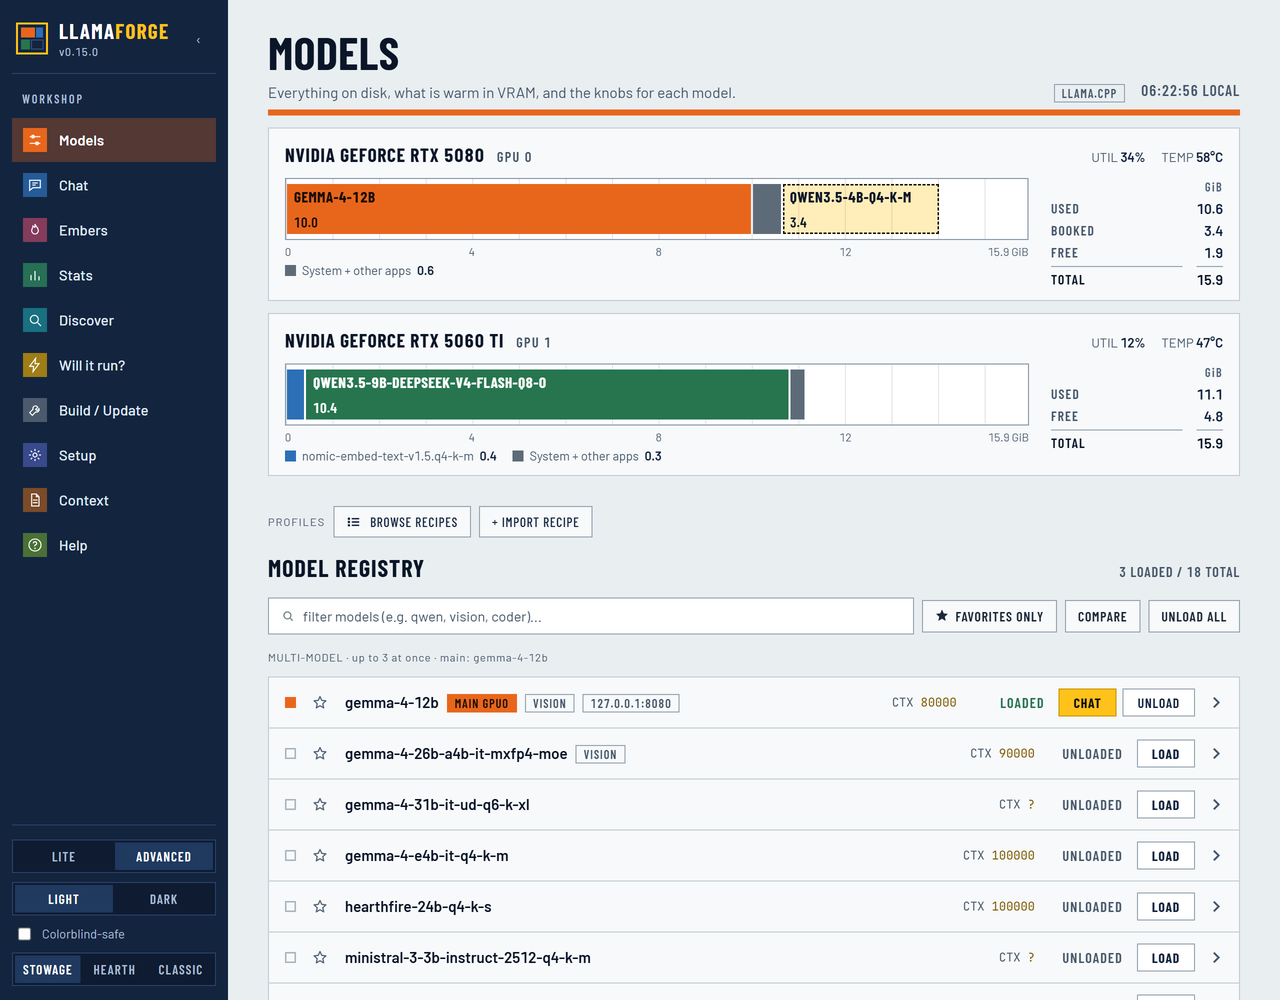The height and width of the screenshot is (1000, 1280).
Task: Star the ministral-3-3b-instruct-2512-q4-k-m model
Action: [320, 958]
